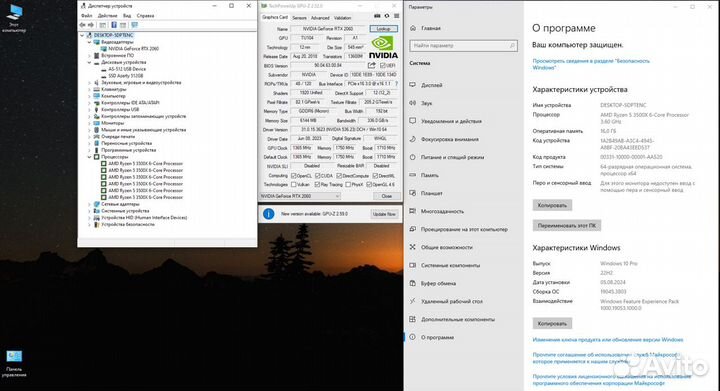The width and height of the screenshot is (720, 391).
Task: Click GPU-Z refresh icon
Action: coord(387,16)
